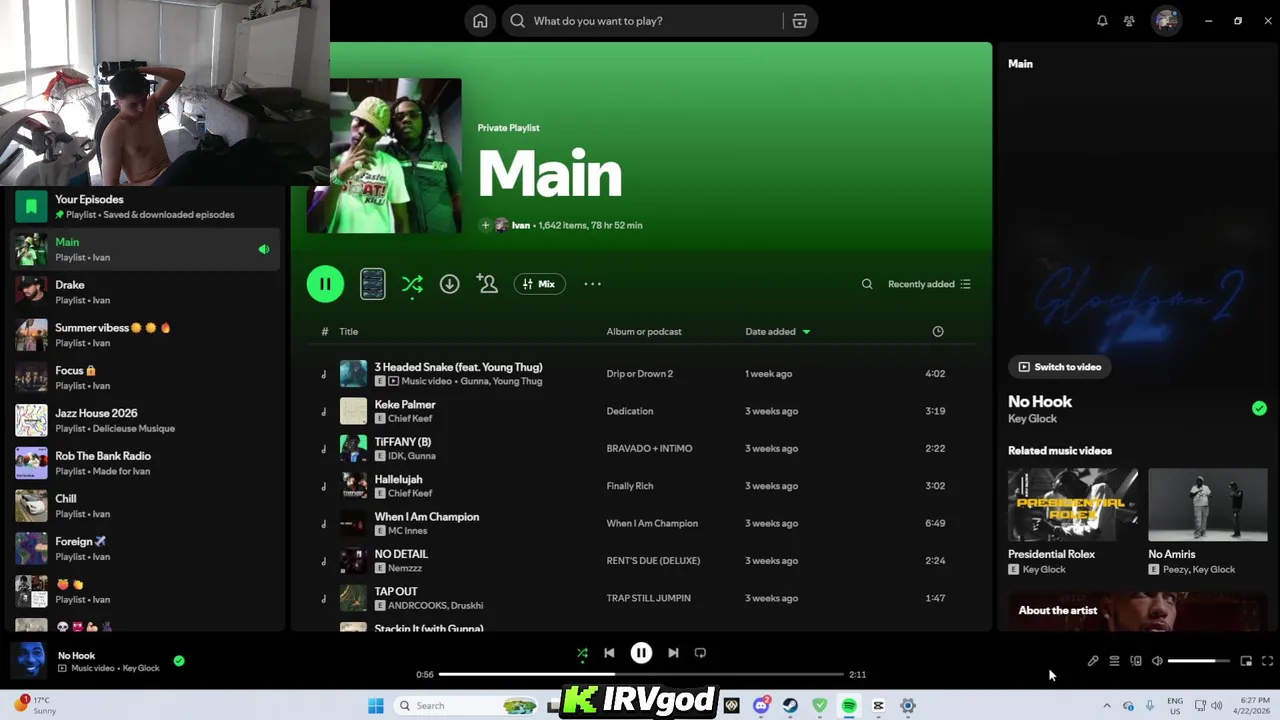Open Windows Start menu
This screenshot has height=720, width=1280.
pyautogui.click(x=376, y=706)
